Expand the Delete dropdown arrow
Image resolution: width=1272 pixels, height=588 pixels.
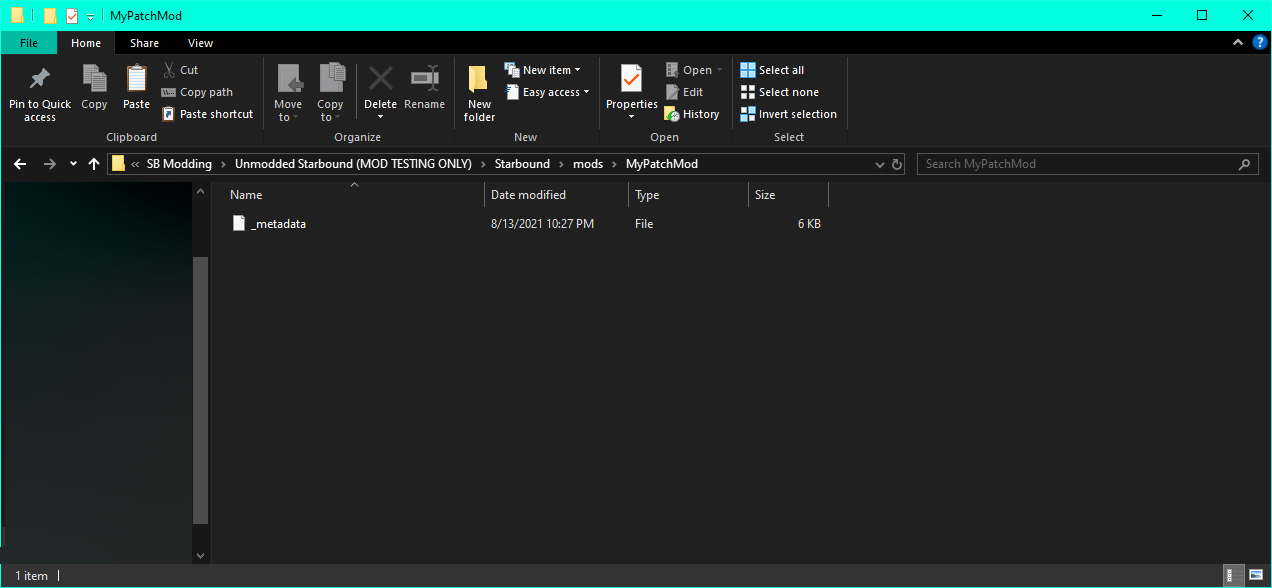tap(380, 117)
